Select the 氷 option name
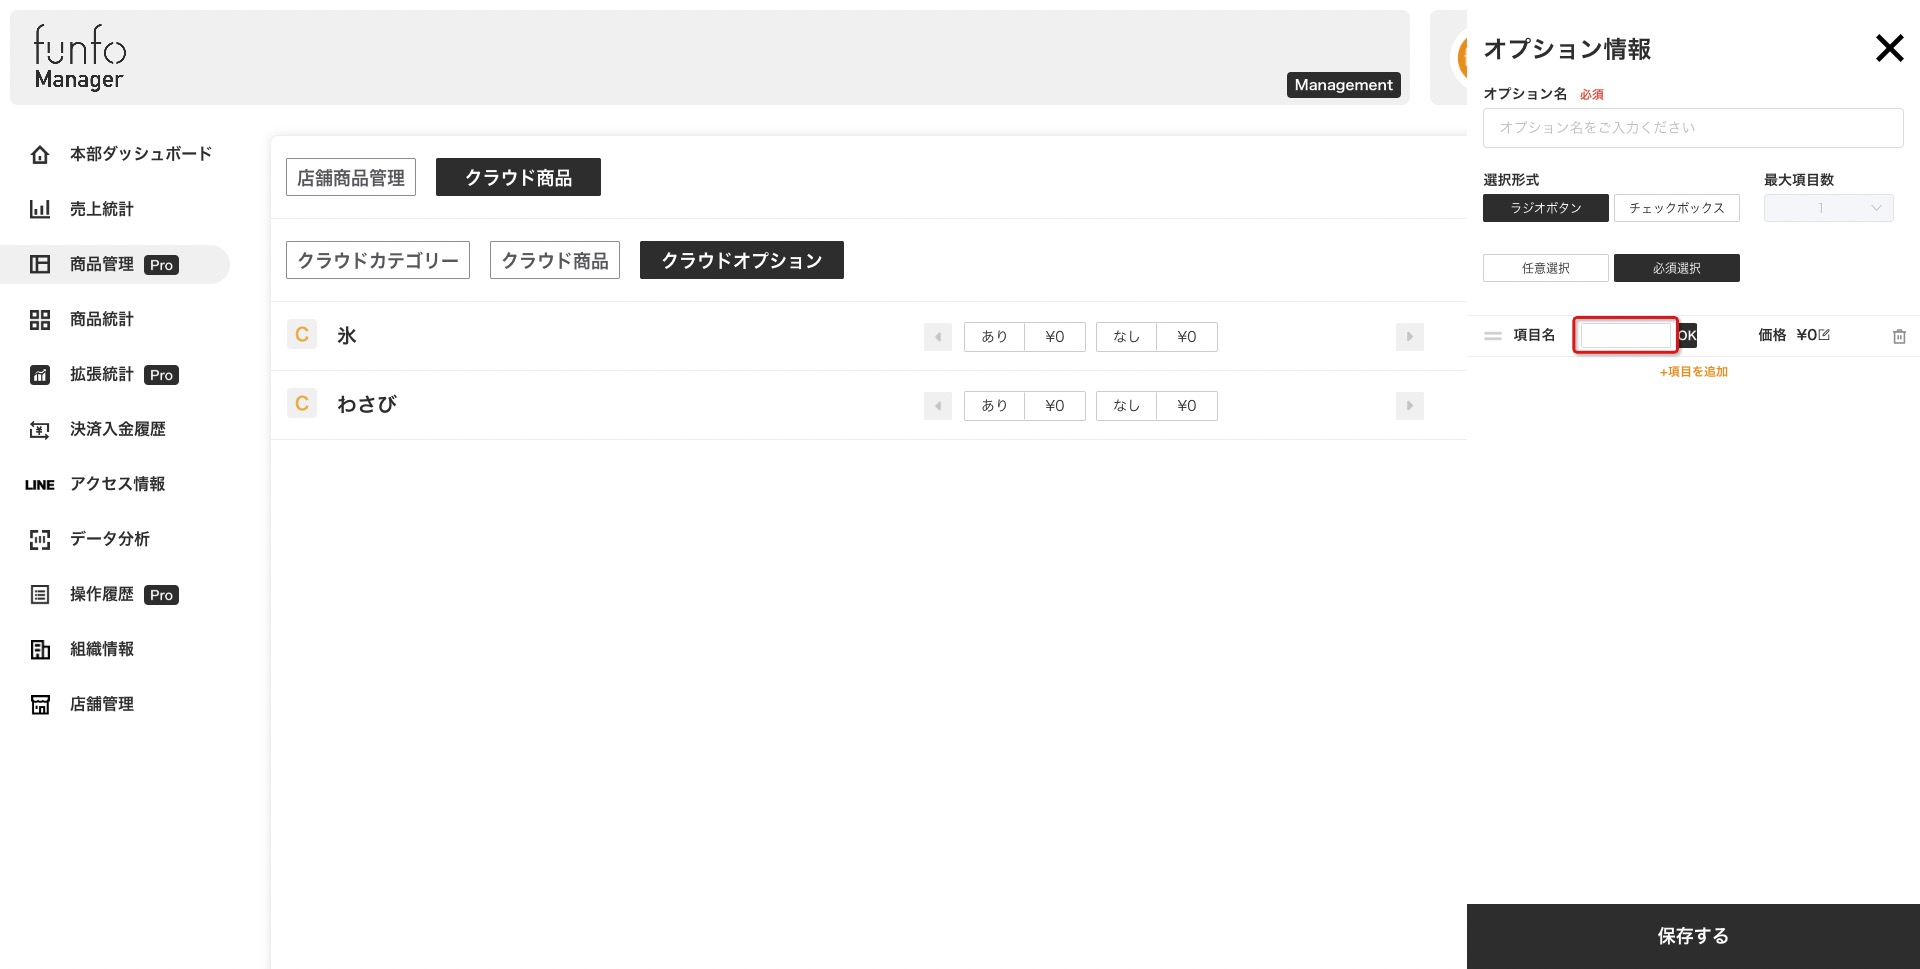The image size is (1920, 969). tap(347, 336)
